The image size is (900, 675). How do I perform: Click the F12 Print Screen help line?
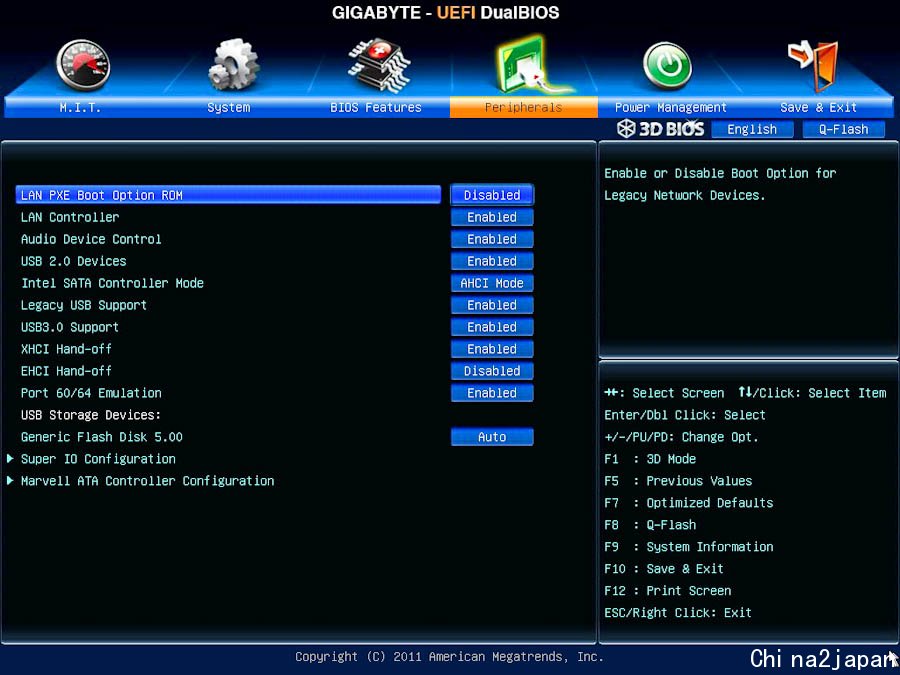pyautogui.click(x=668, y=591)
